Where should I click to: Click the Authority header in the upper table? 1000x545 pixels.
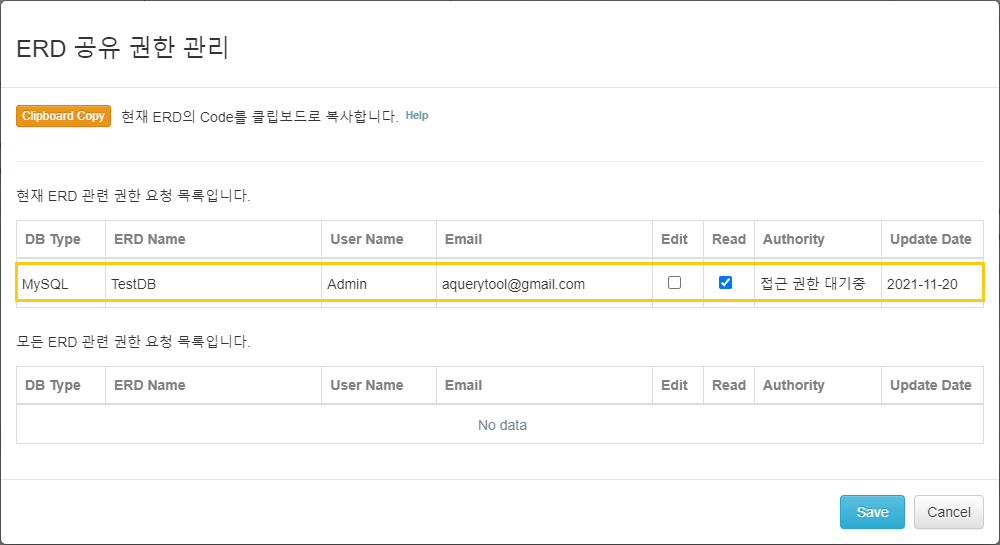tap(793, 239)
